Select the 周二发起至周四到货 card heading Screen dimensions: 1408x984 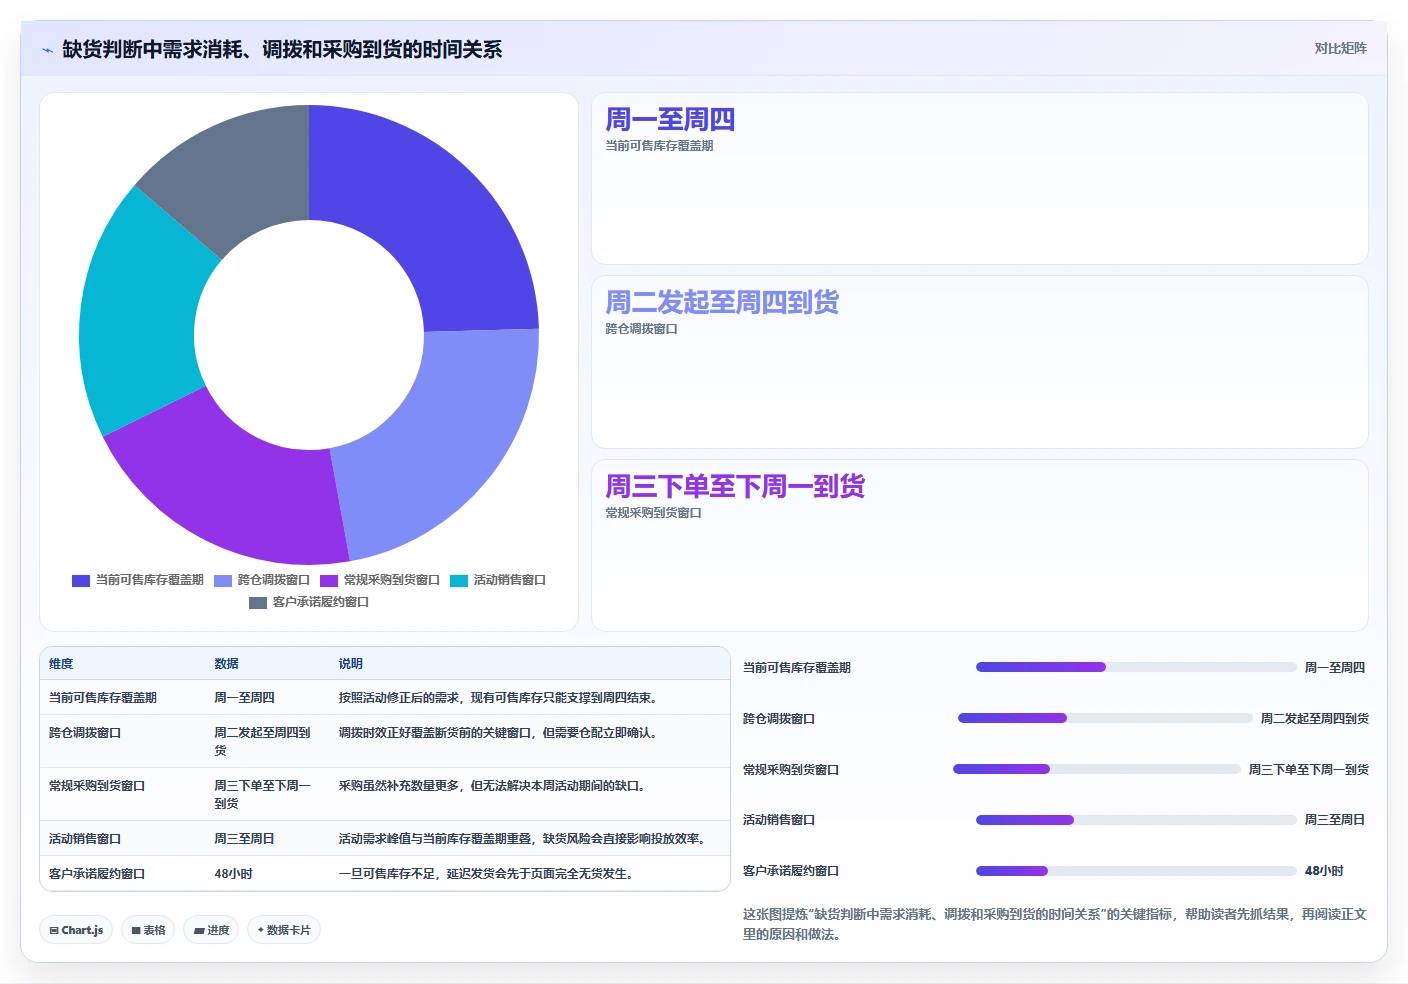click(x=722, y=302)
